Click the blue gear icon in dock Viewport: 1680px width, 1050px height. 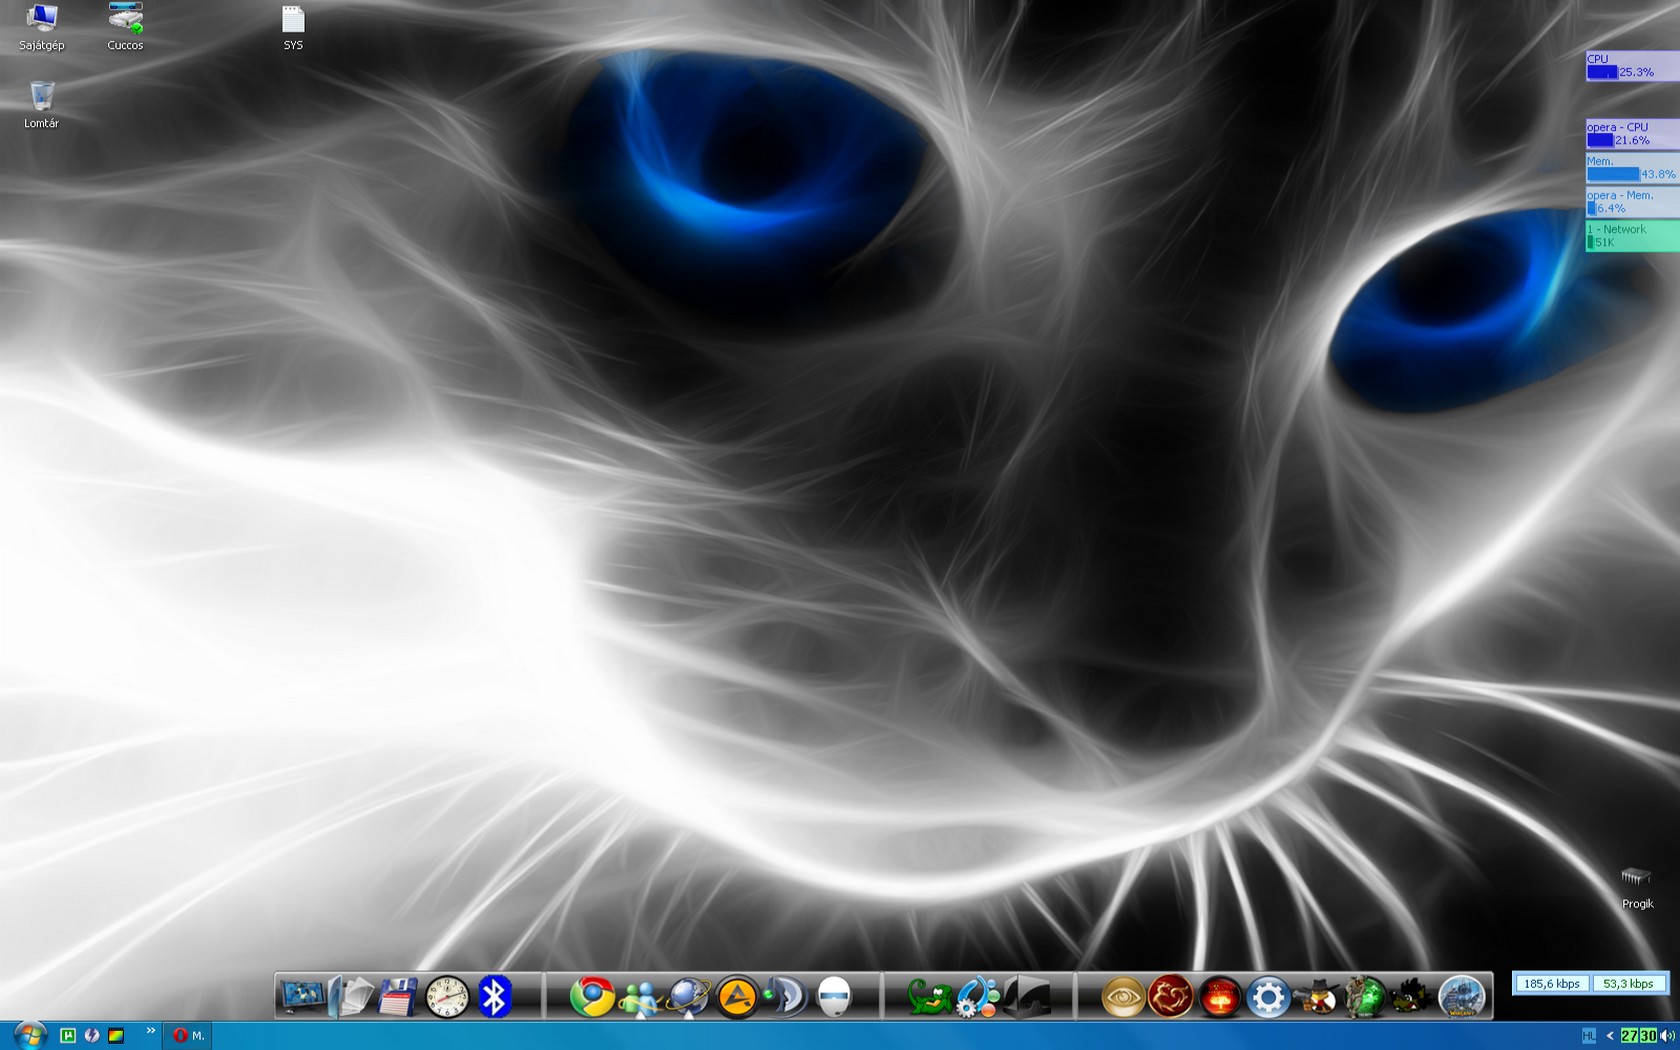[1267, 996]
